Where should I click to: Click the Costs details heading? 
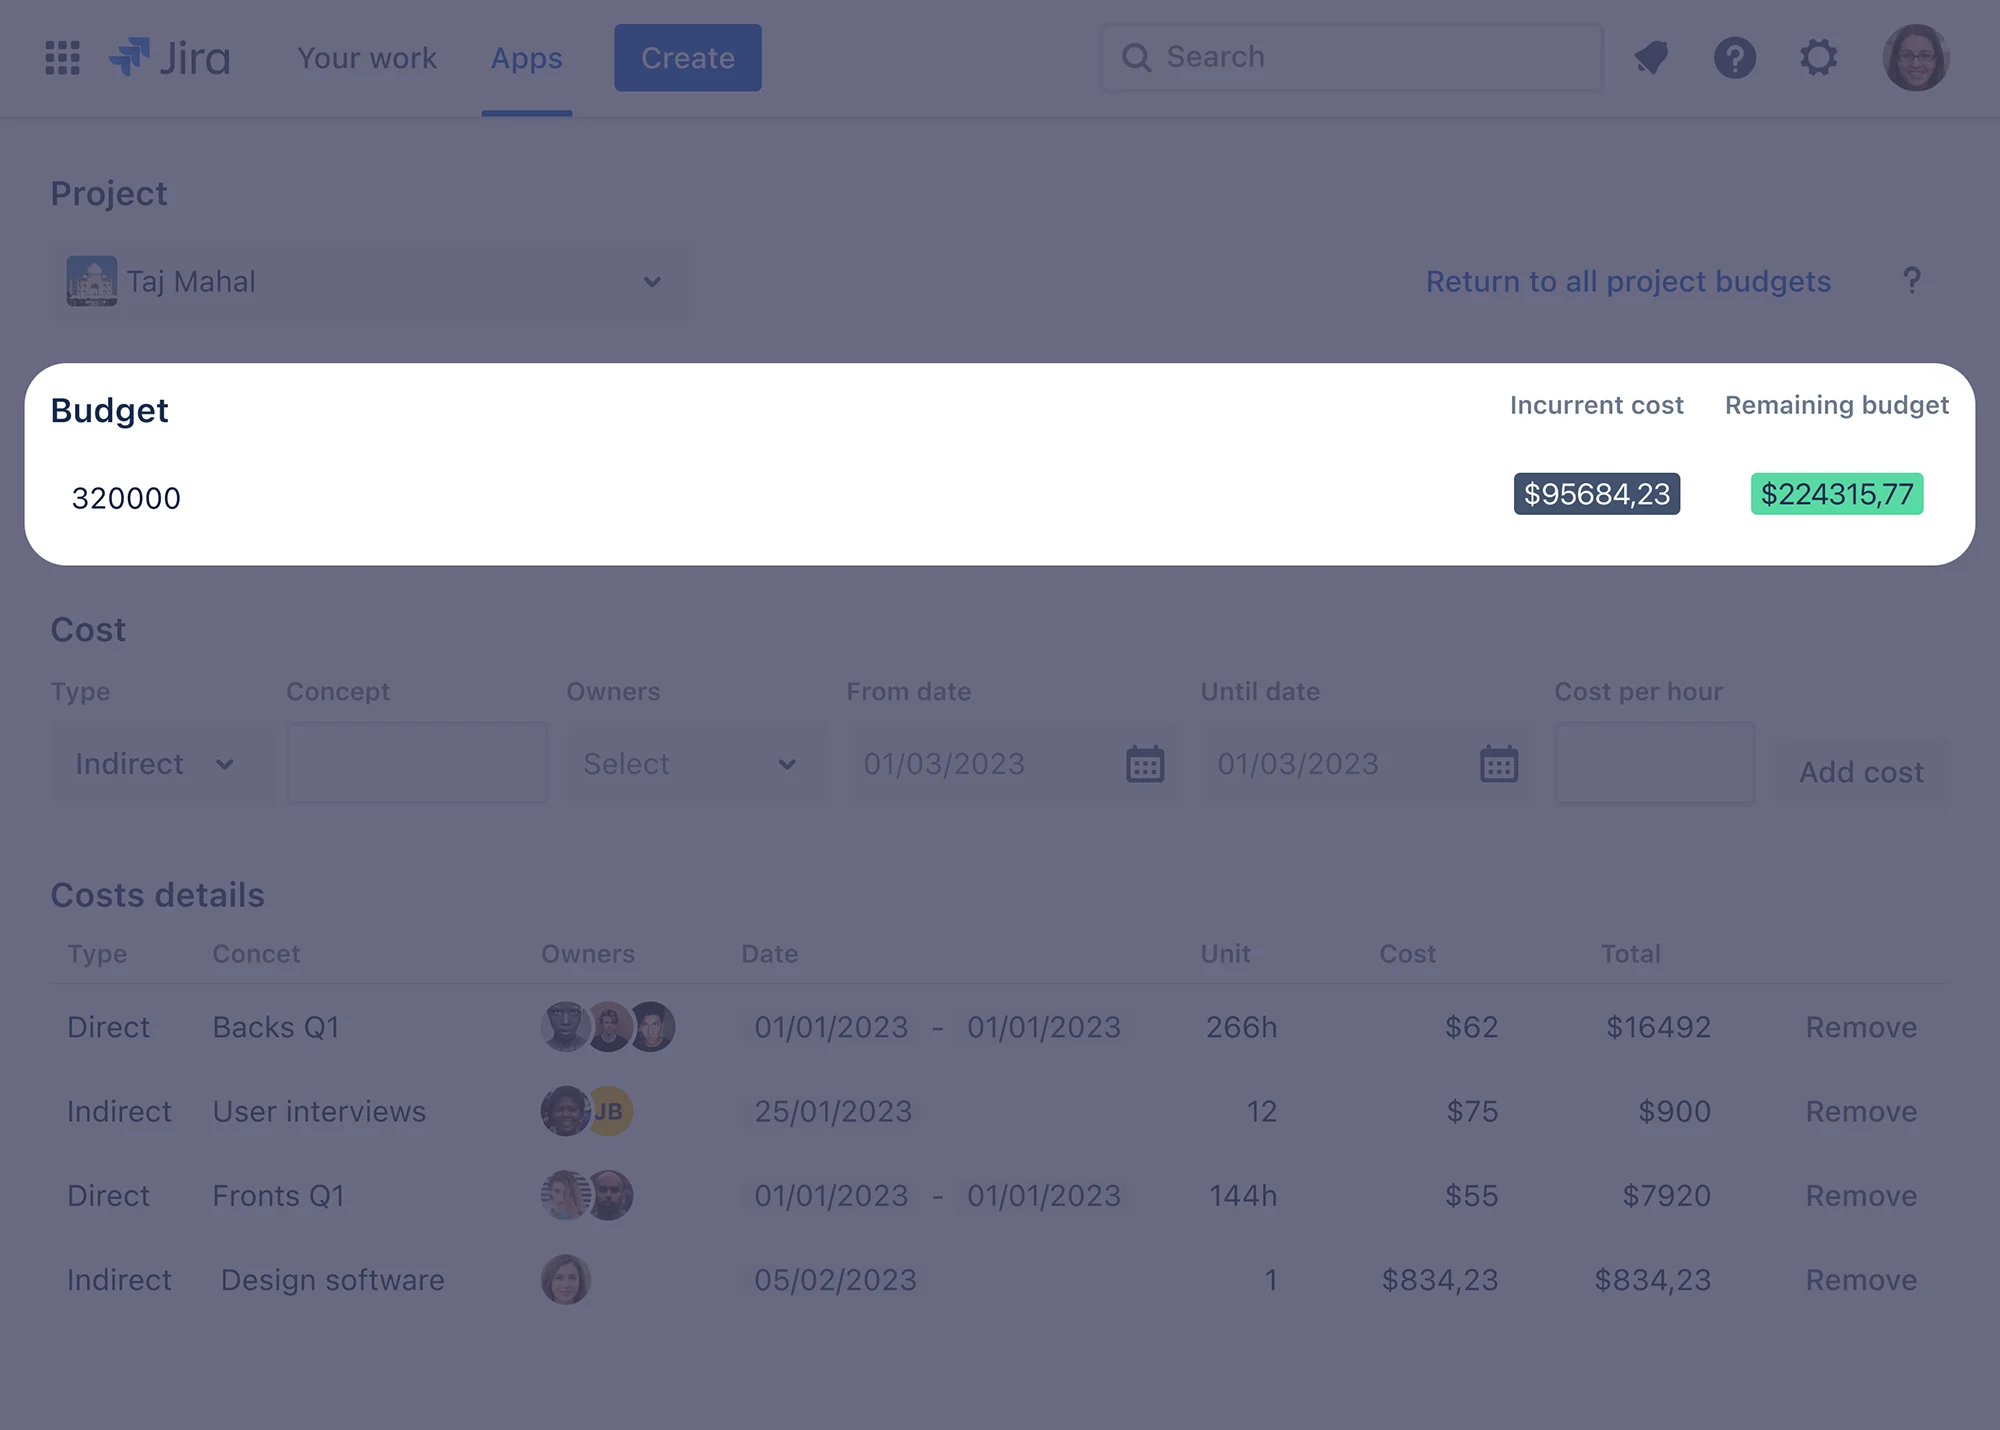tap(157, 894)
